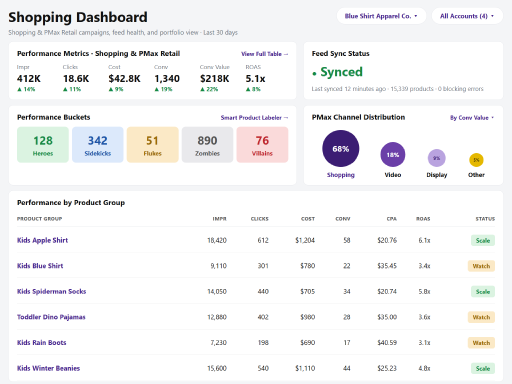512x384 pixels.
Task: Click the Scale badge for Kids Apple Shirt
Action: (x=483, y=240)
